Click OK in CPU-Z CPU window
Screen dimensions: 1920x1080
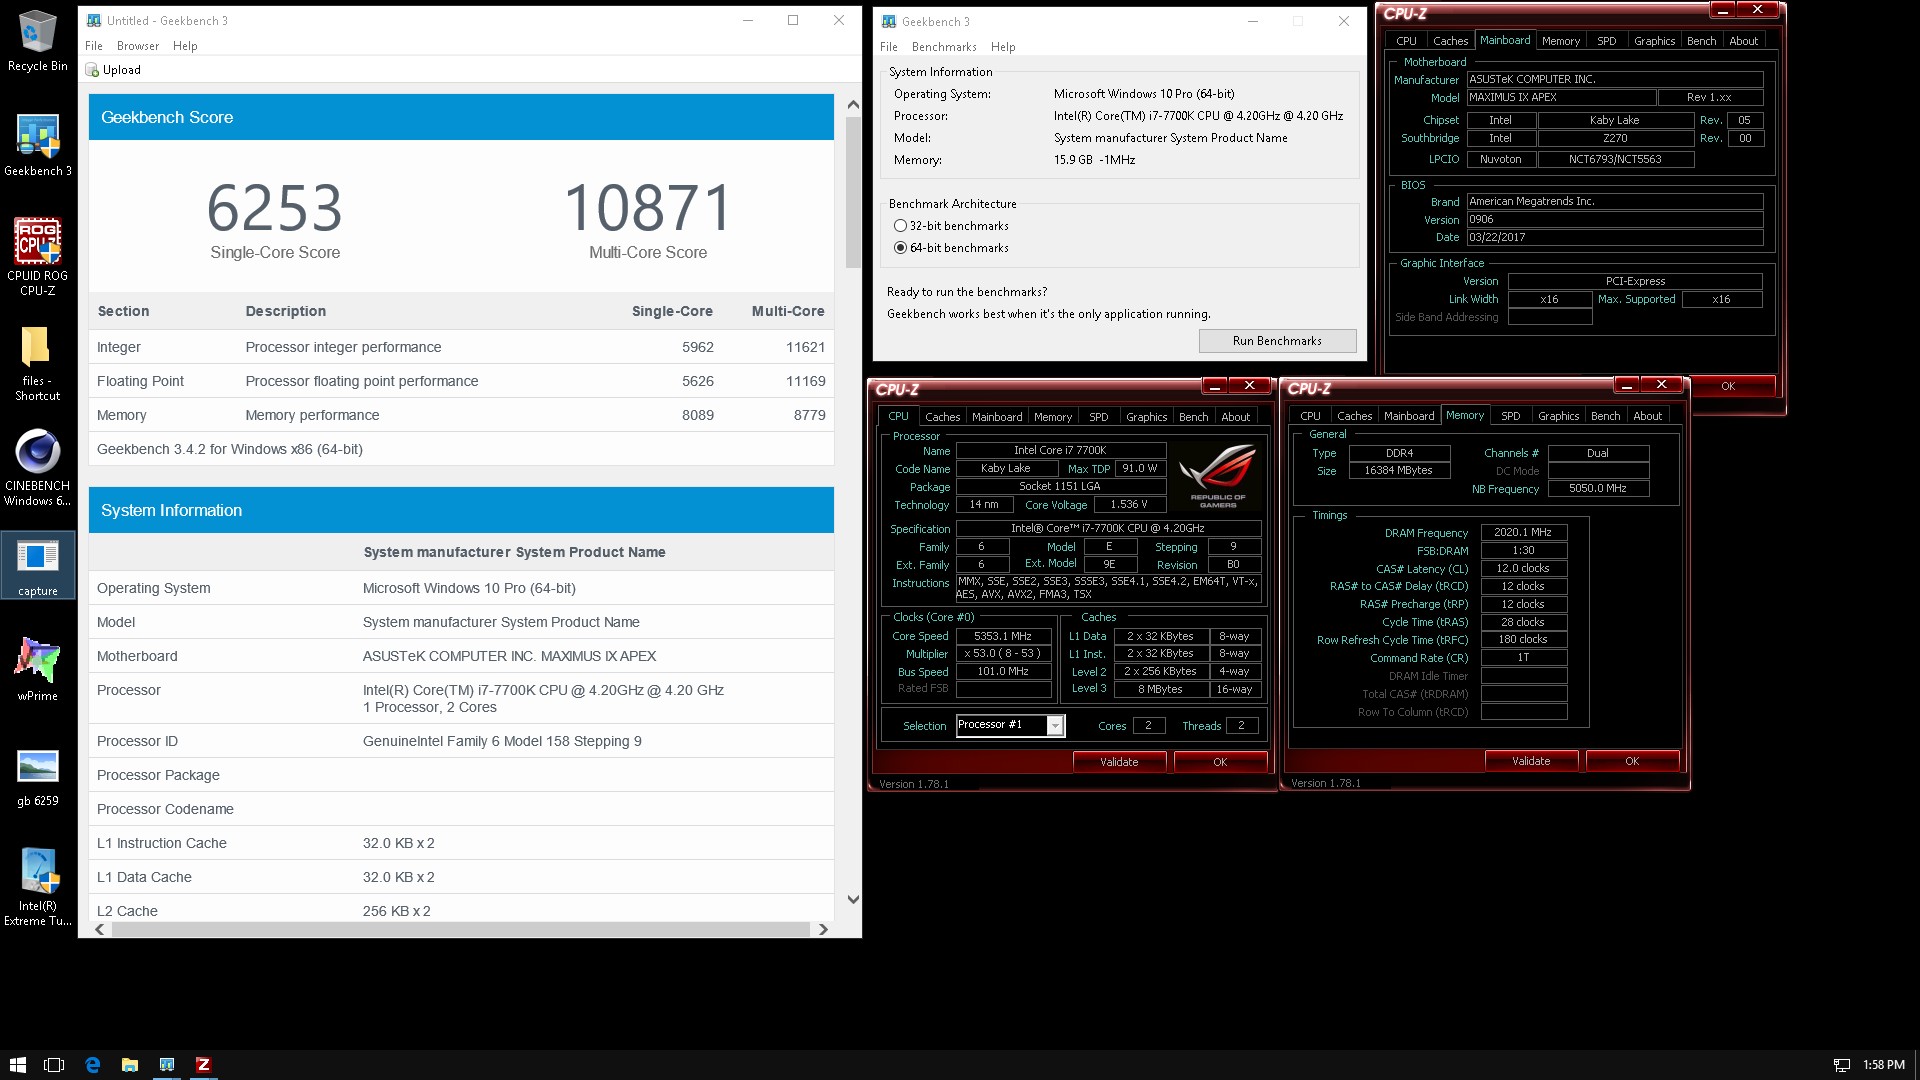pyautogui.click(x=1220, y=762)
